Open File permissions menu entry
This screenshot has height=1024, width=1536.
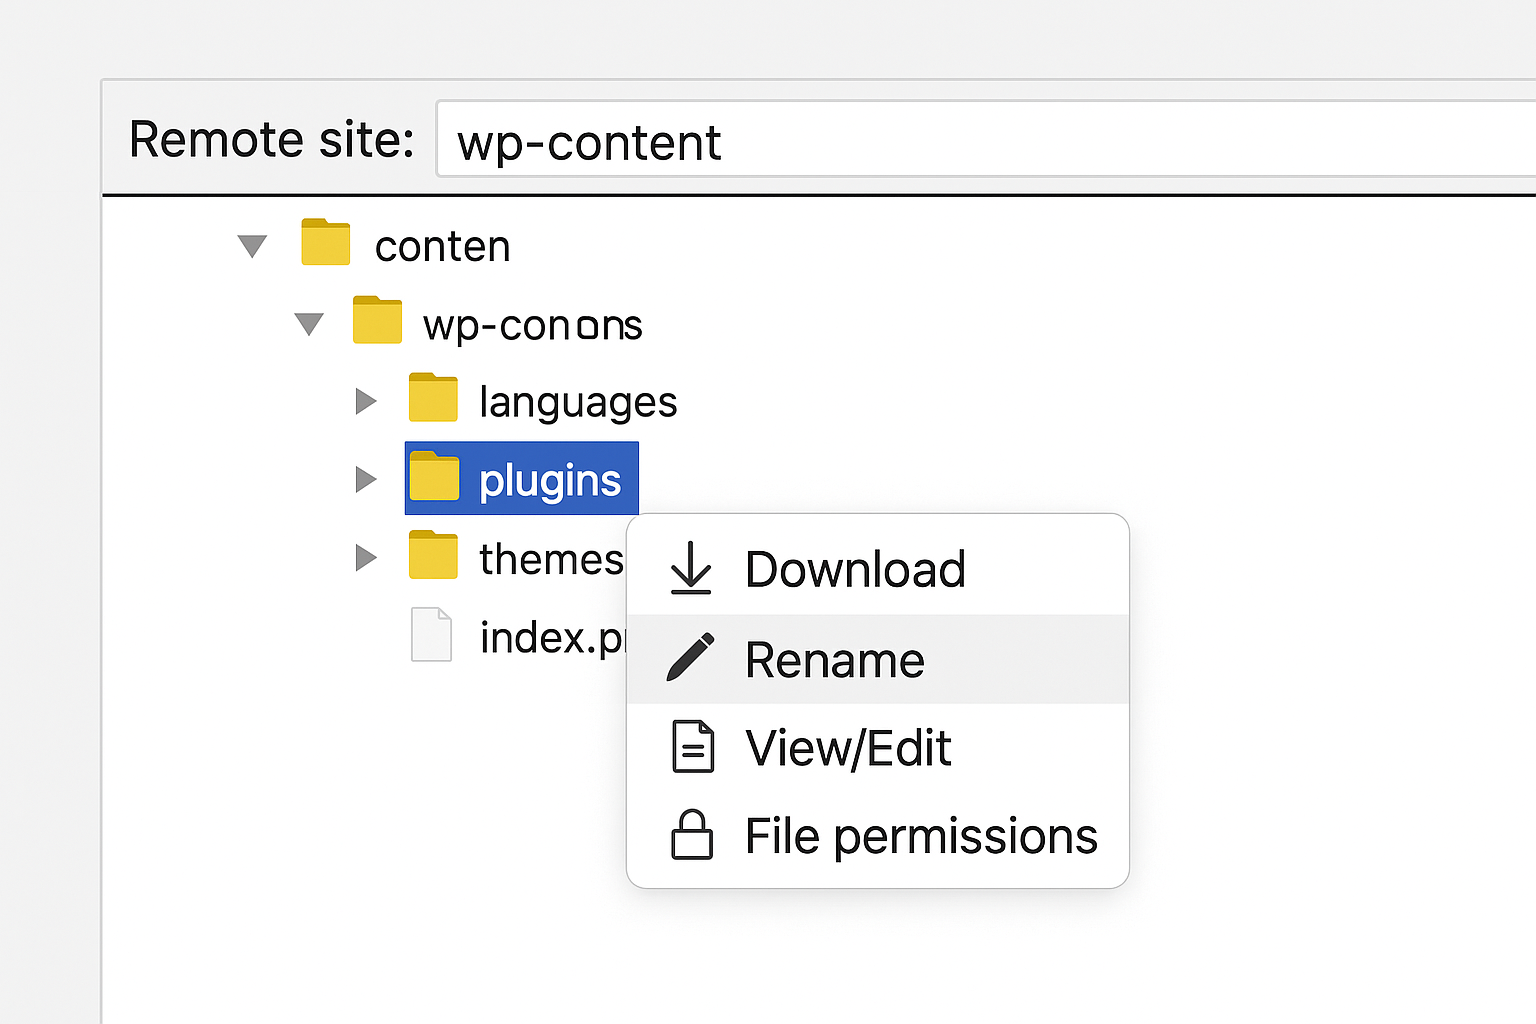click(x=920, y=836)
